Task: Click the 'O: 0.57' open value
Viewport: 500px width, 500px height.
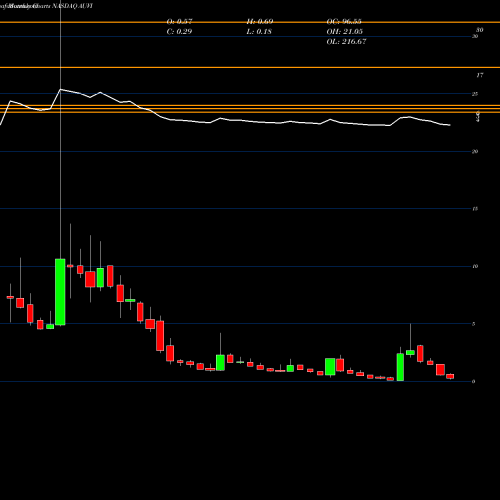Action: point(179,22)
